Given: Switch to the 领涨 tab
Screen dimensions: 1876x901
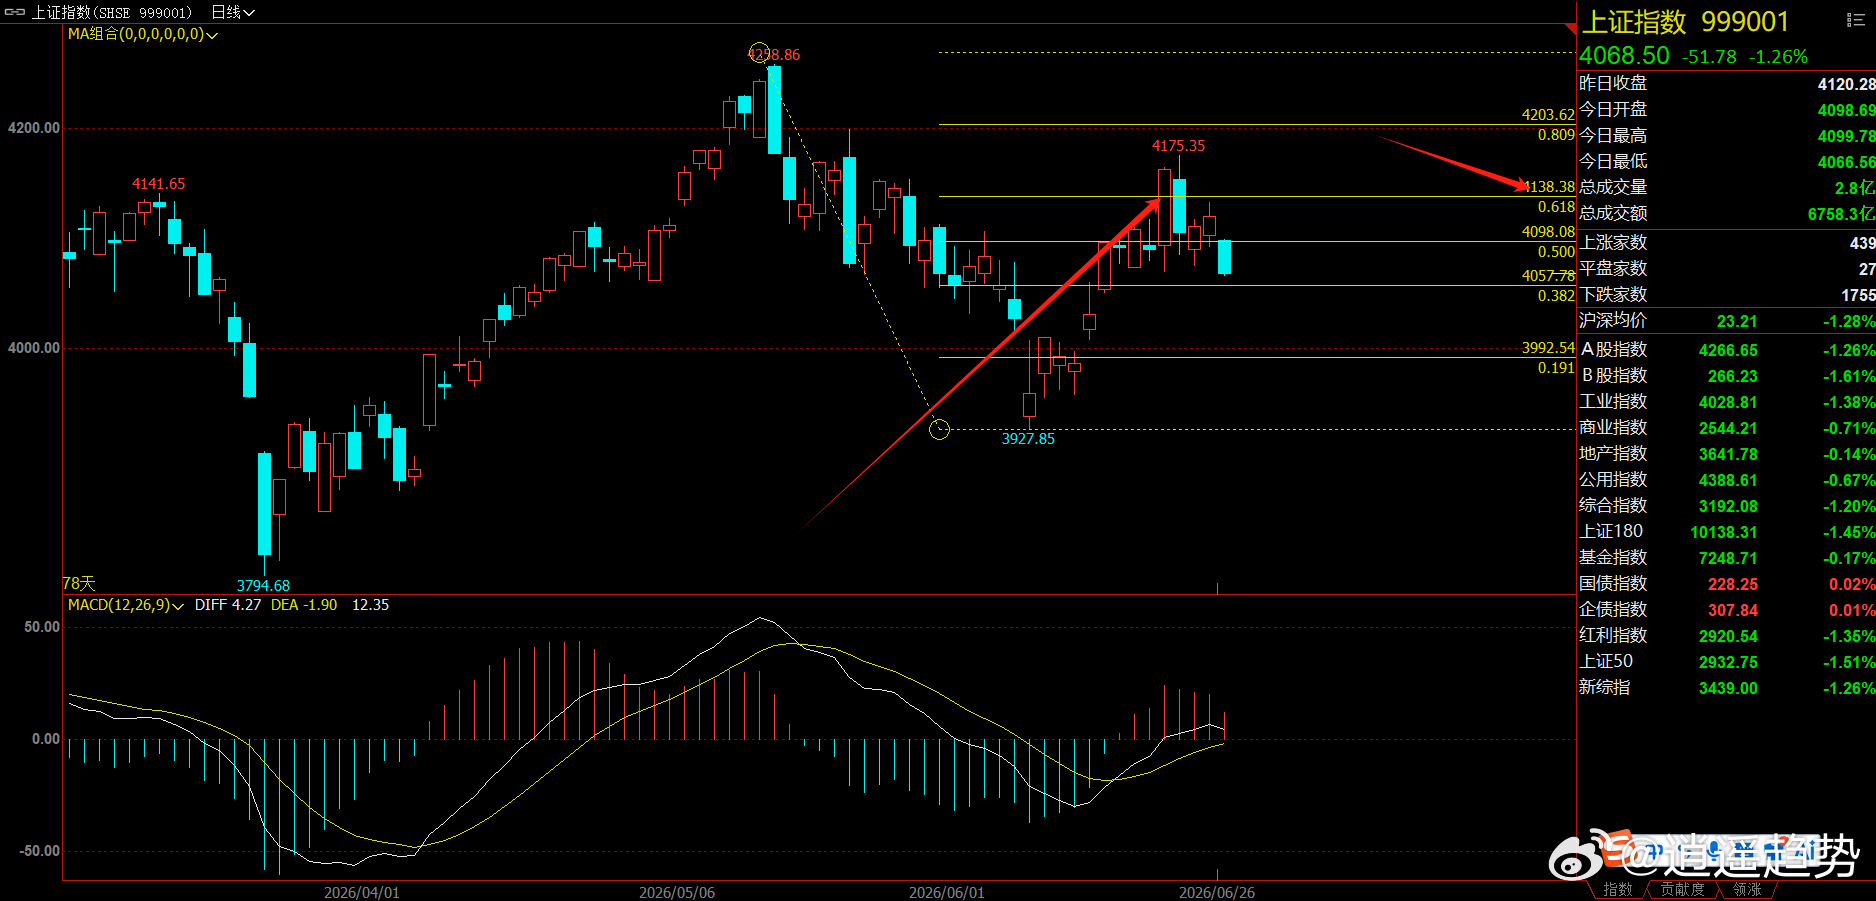Looking at the screenshot, I should (1747, 889).
